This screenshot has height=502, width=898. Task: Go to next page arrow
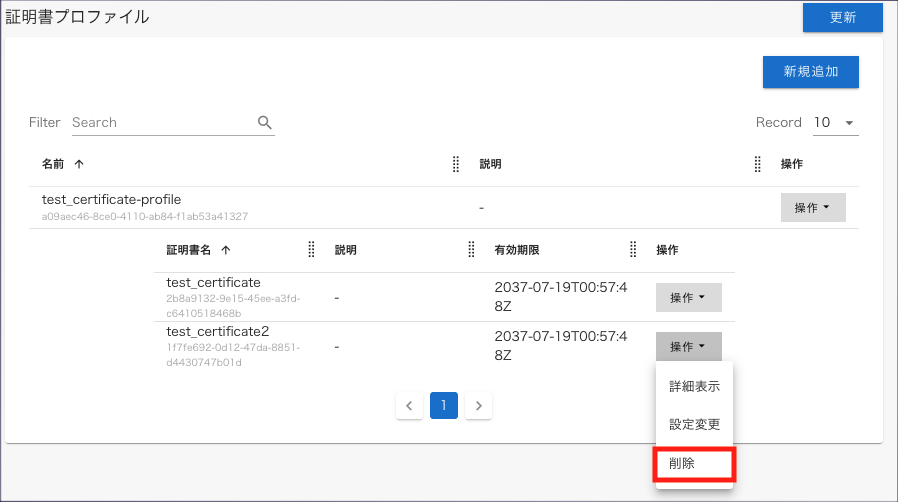click(x=478, y=406)
